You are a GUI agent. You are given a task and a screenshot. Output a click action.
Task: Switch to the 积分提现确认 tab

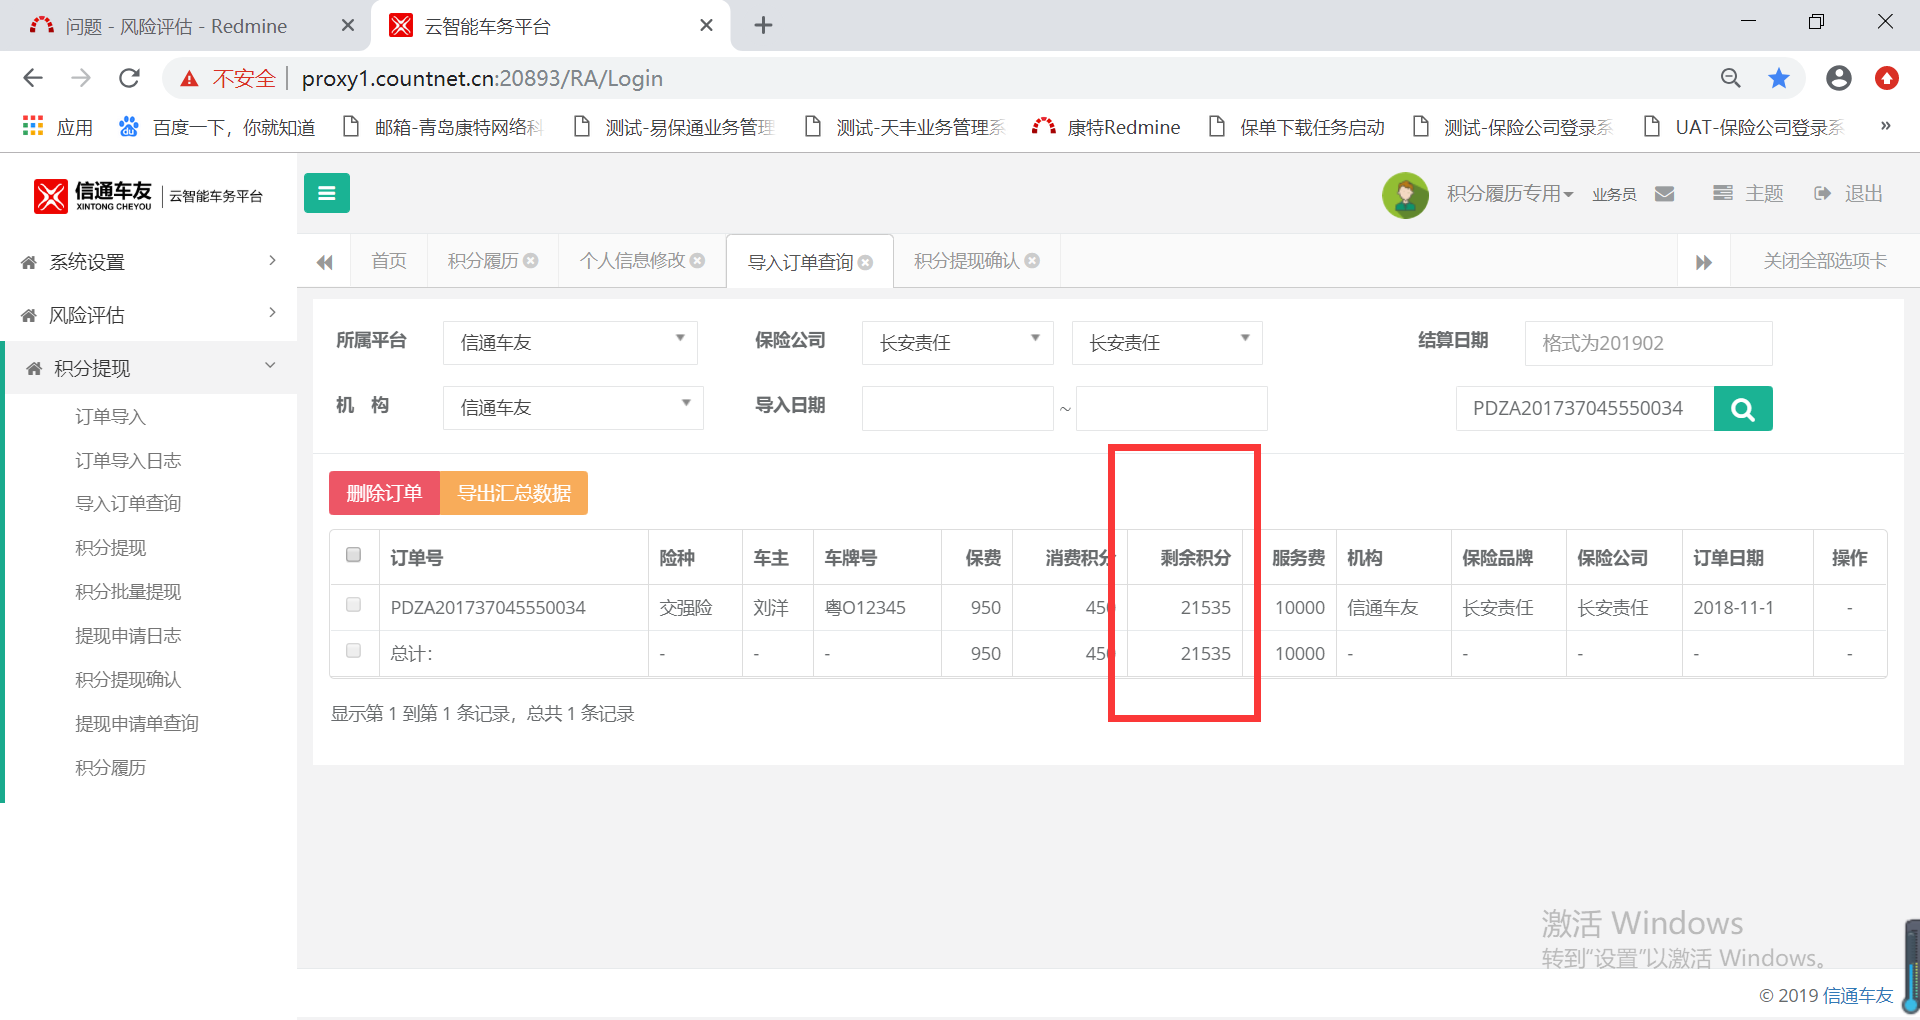coord(966,261)
